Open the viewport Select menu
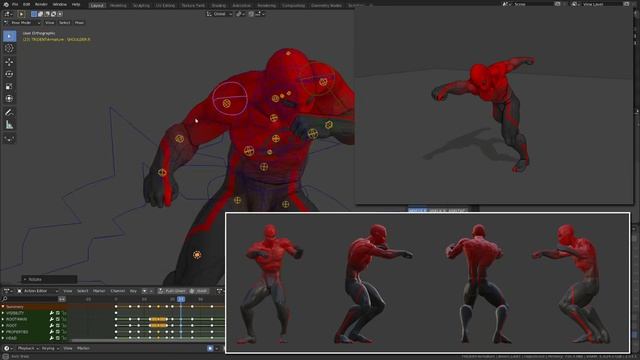 [x=64, y=23]
